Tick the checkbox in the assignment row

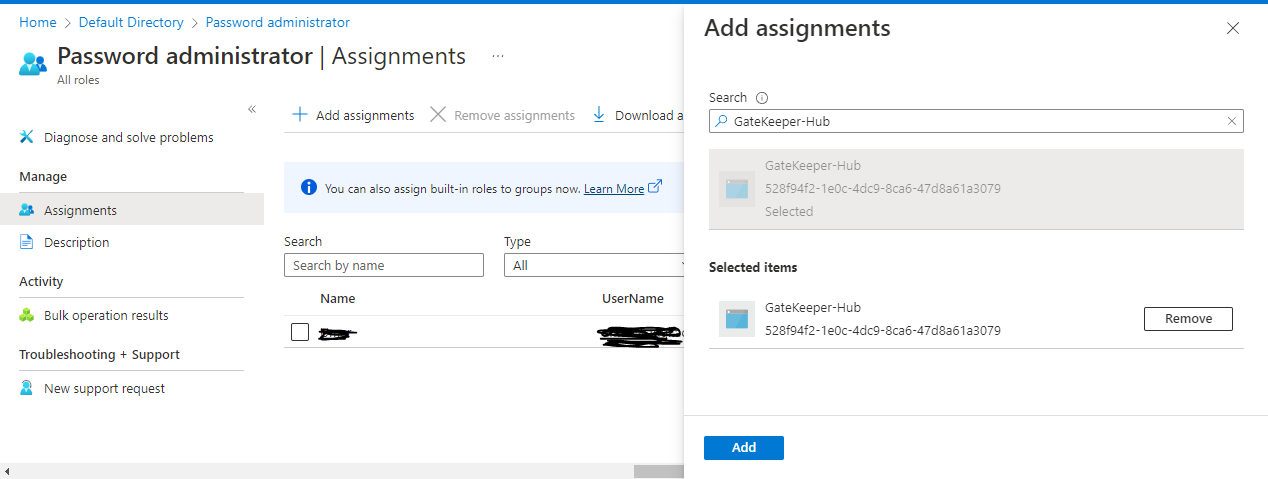(300, 332)
